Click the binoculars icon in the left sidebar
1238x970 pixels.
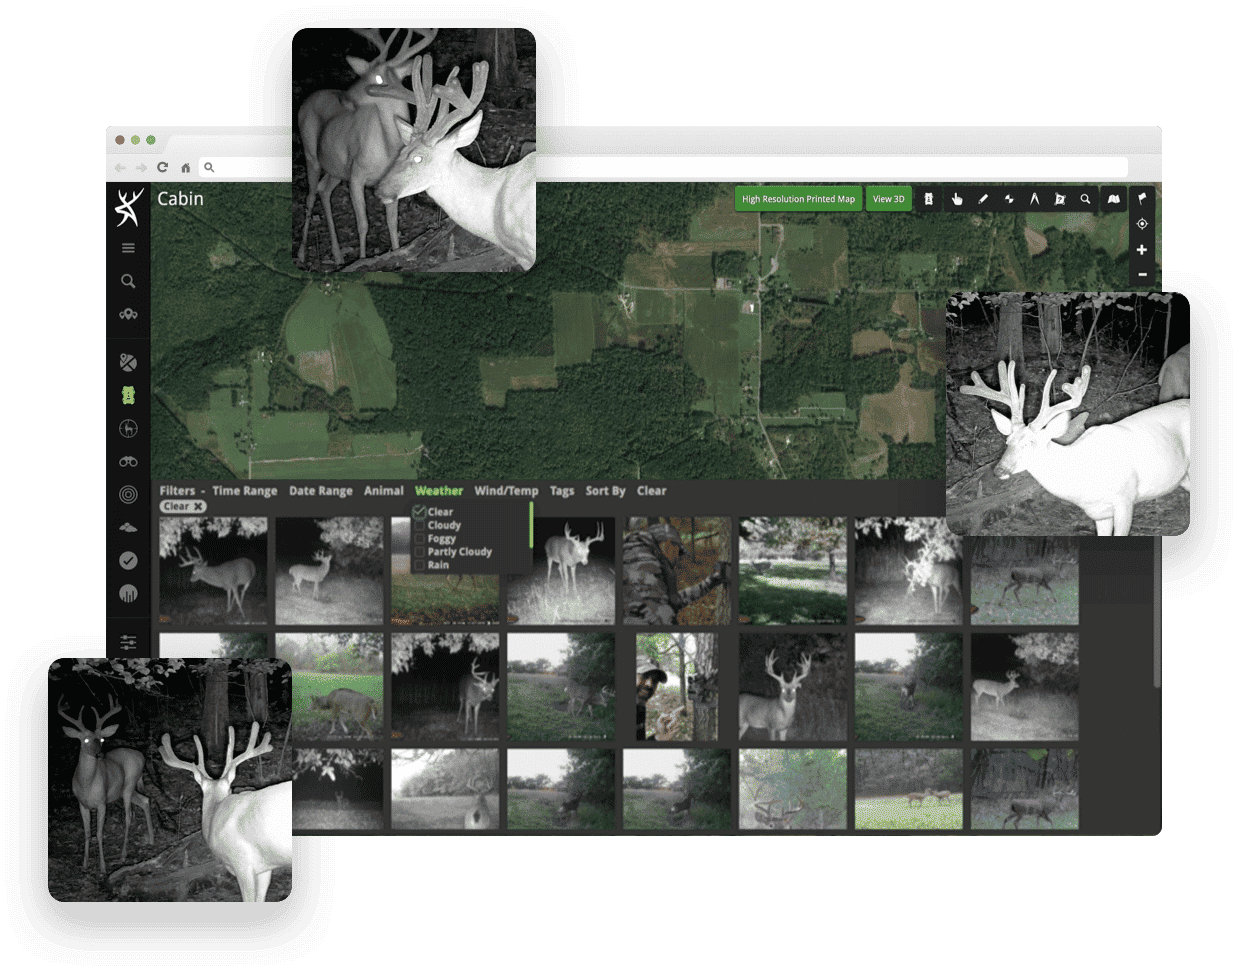(128, 462)
